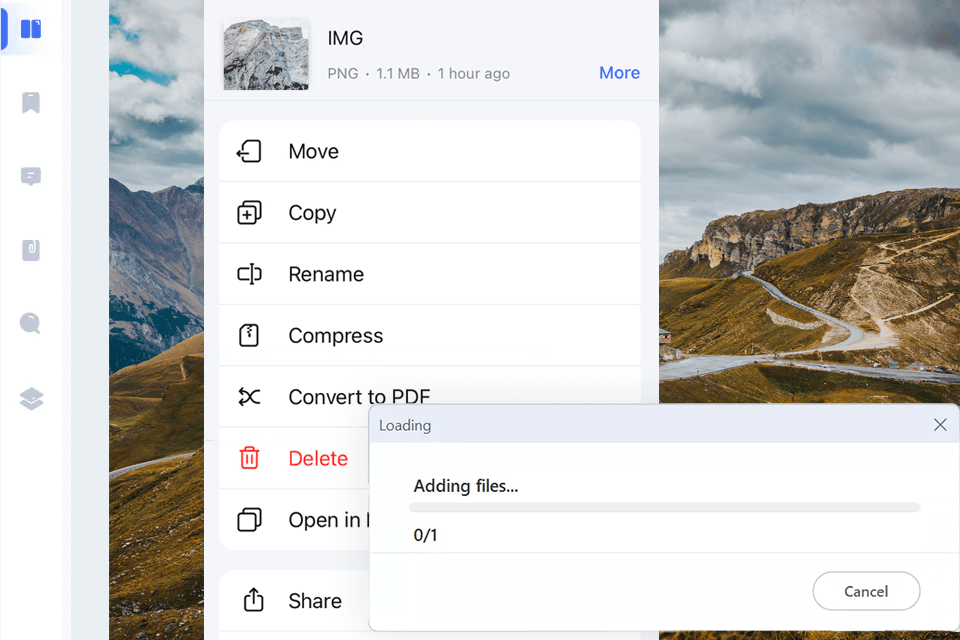Open the comments sidebar icon
The image size is (960, 640).
point(31,176)
